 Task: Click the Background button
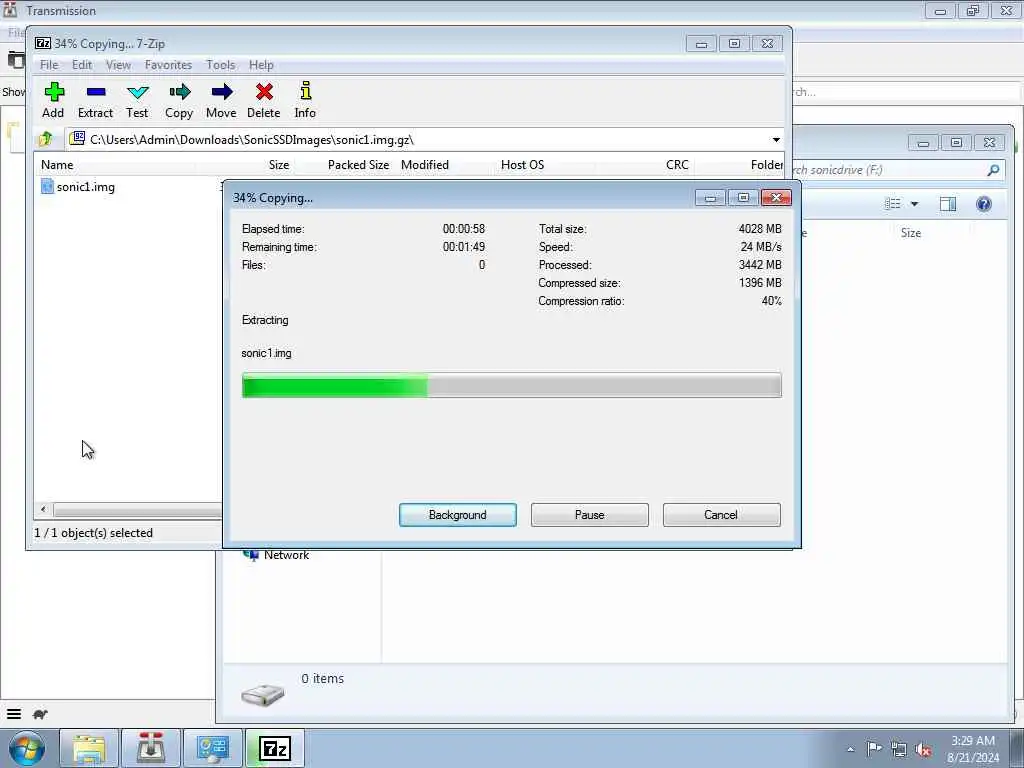(x=458, y=515)
